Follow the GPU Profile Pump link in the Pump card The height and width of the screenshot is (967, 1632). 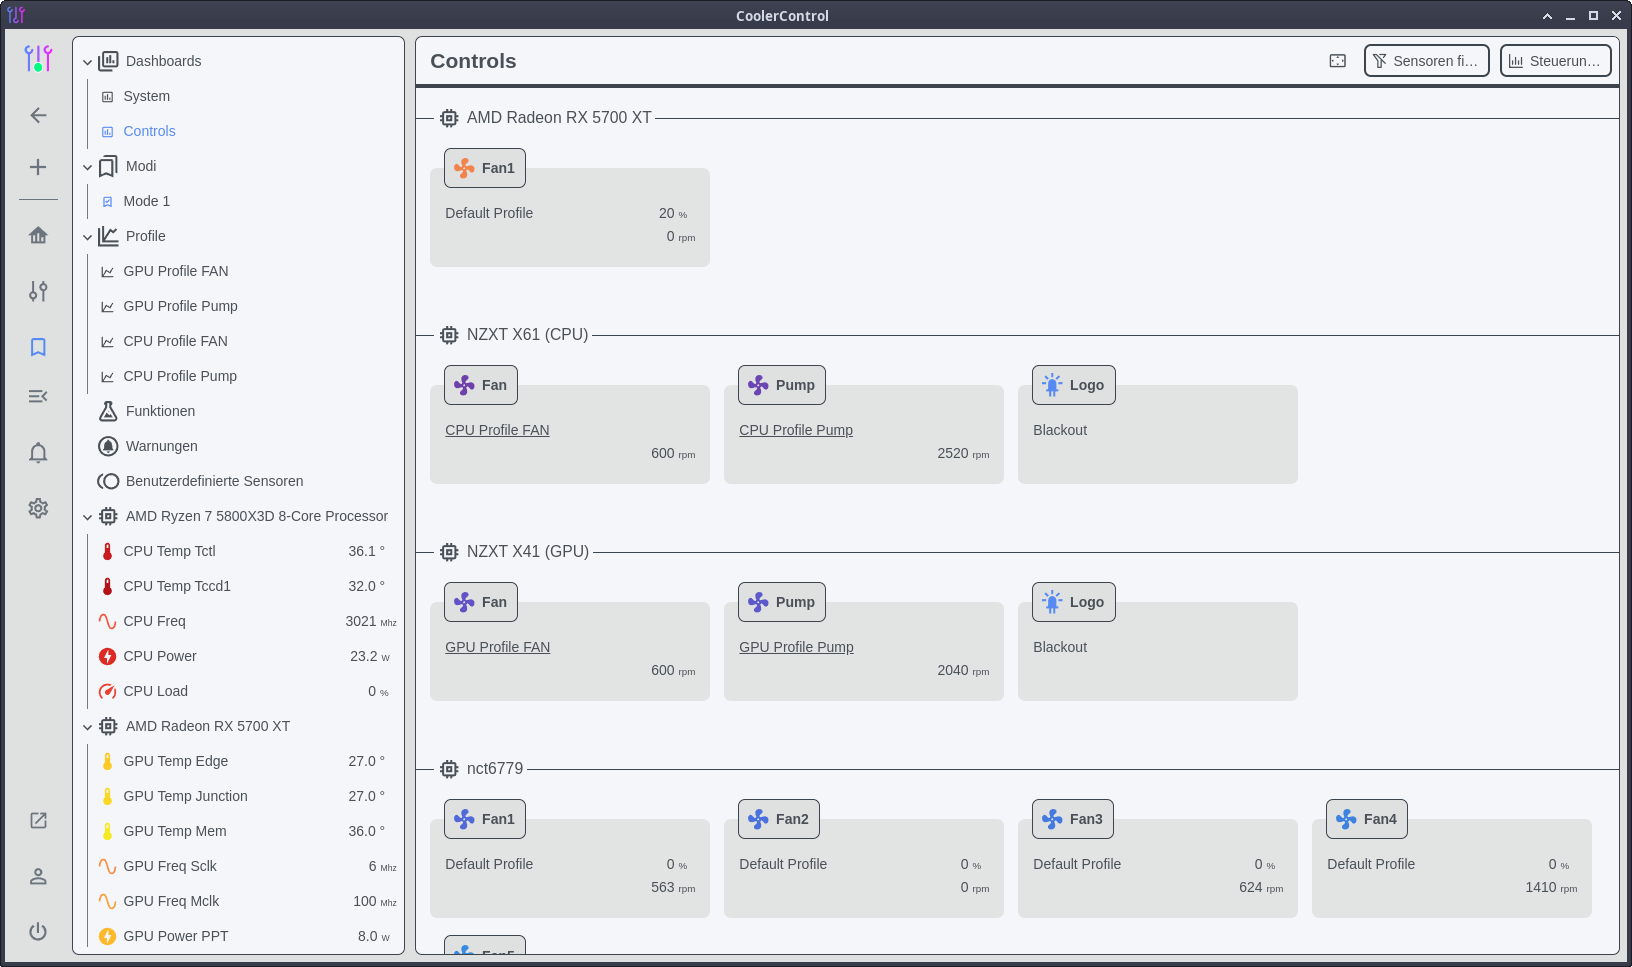point(796,647)
